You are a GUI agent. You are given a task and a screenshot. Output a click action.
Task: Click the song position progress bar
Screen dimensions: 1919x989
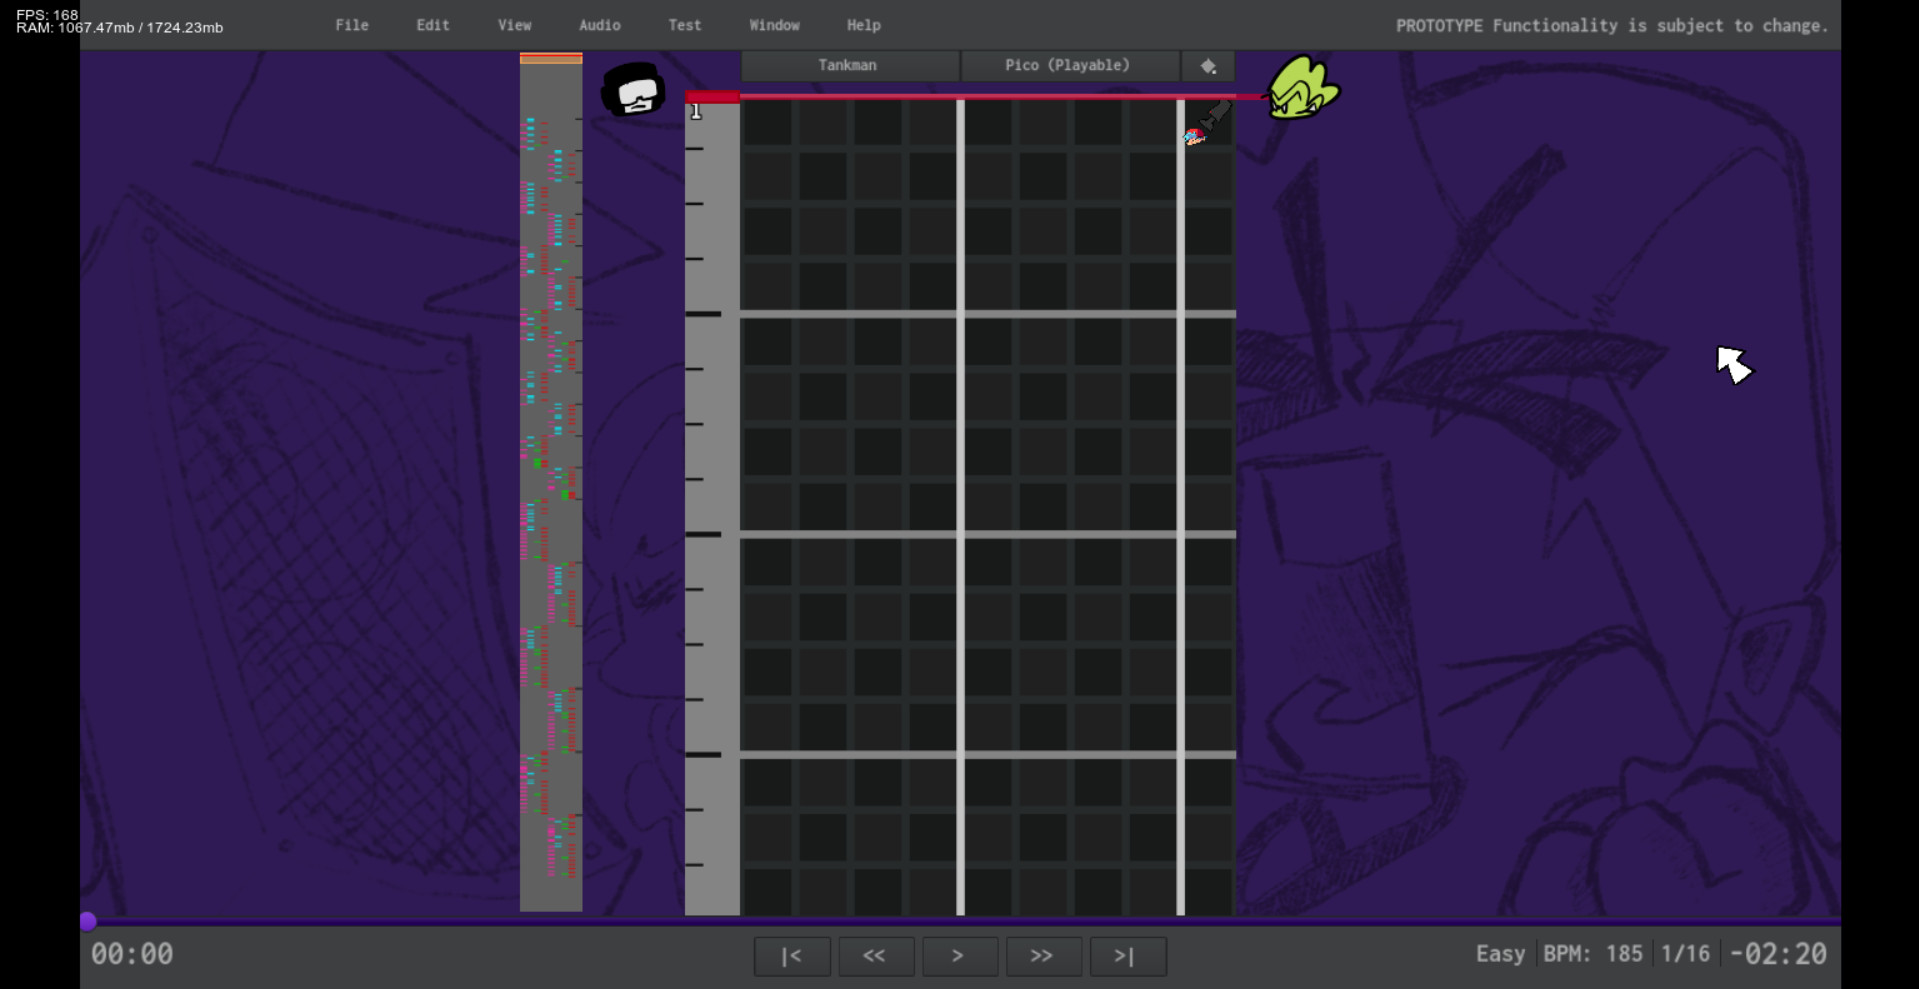960,921
